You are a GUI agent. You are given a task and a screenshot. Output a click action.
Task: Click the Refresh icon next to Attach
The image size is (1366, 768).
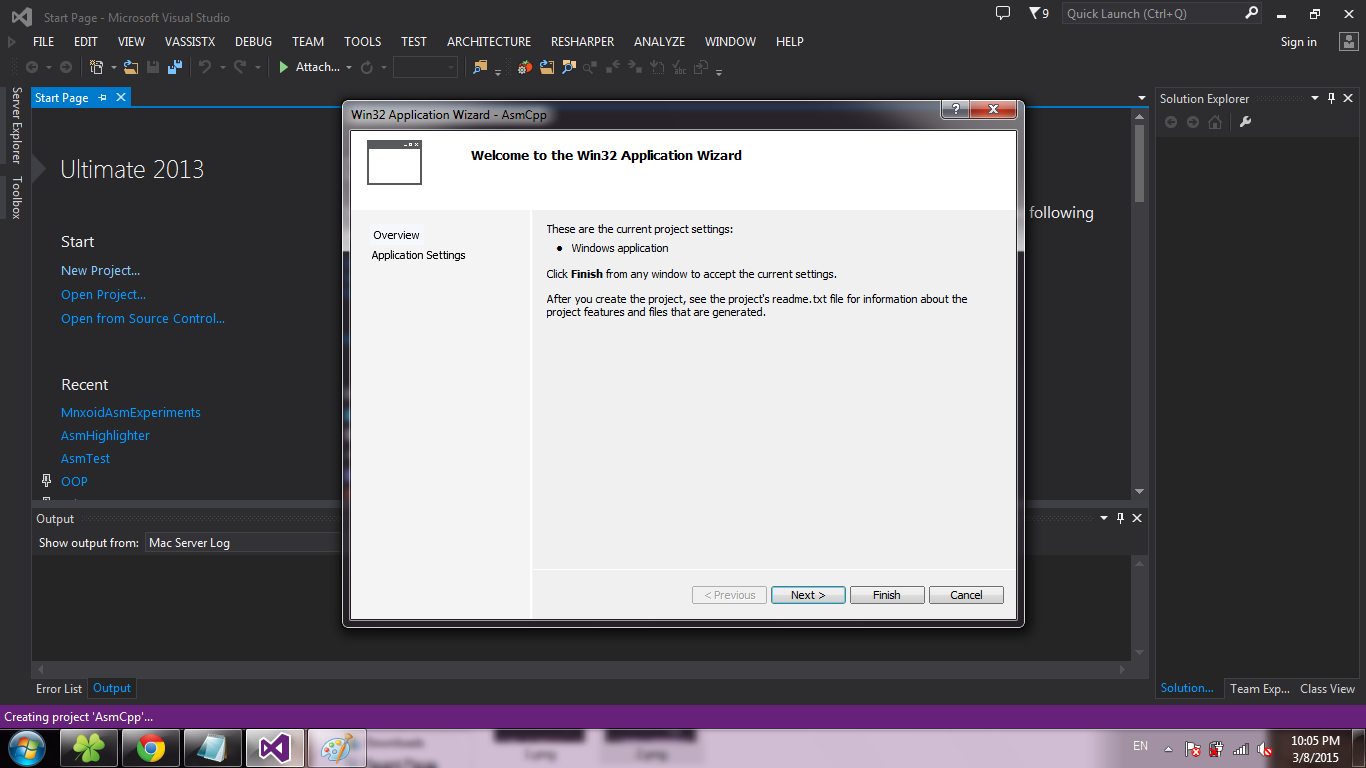367,67
